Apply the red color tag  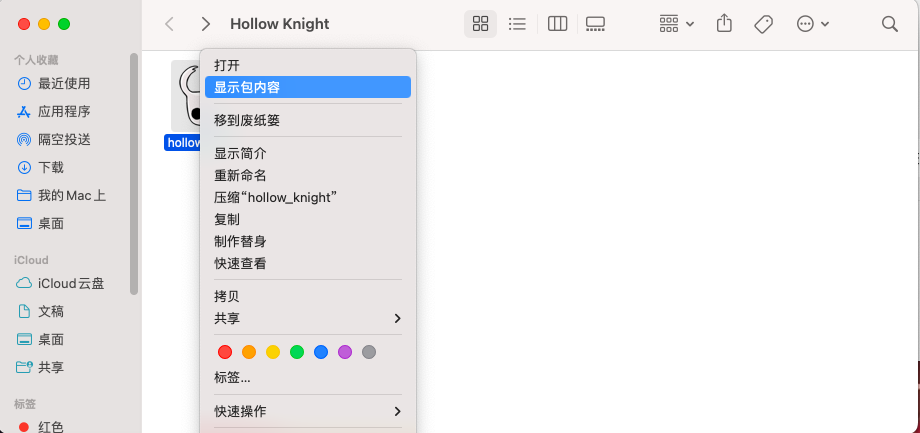[x=225, y=352]
